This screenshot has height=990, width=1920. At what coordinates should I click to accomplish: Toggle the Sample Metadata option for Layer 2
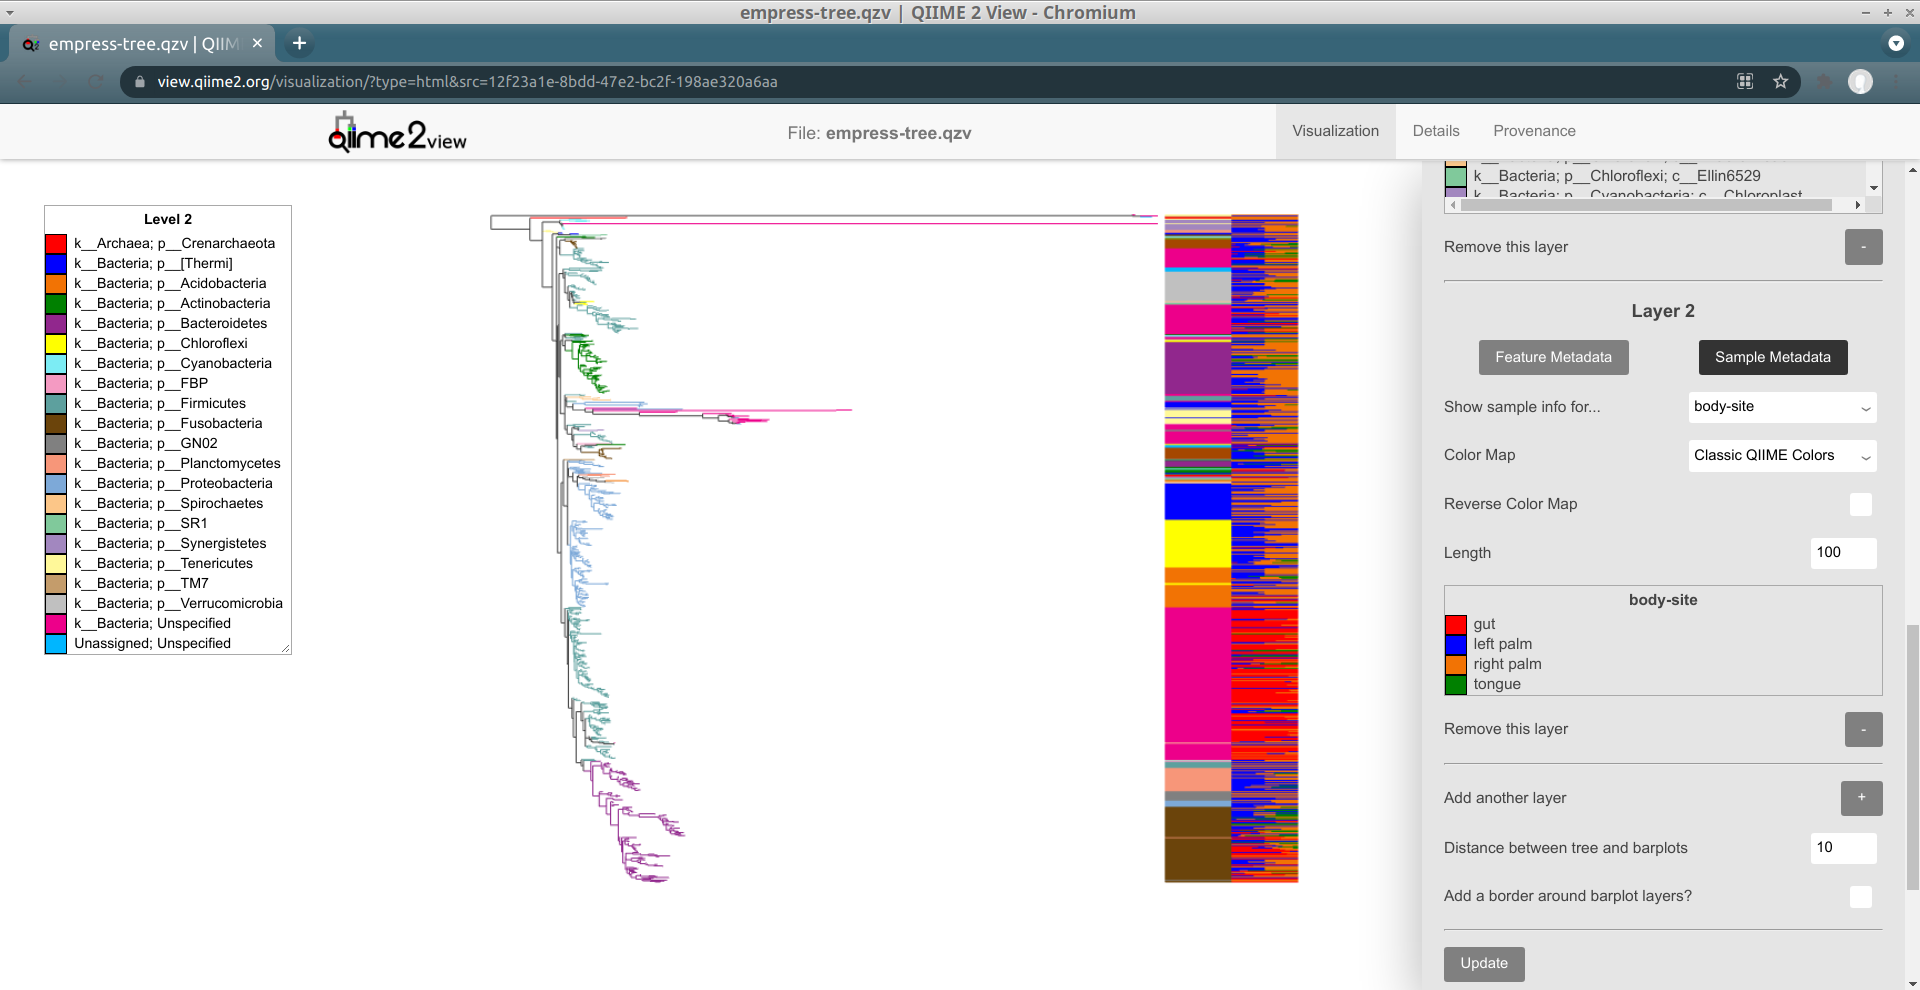pos(1772,357)
